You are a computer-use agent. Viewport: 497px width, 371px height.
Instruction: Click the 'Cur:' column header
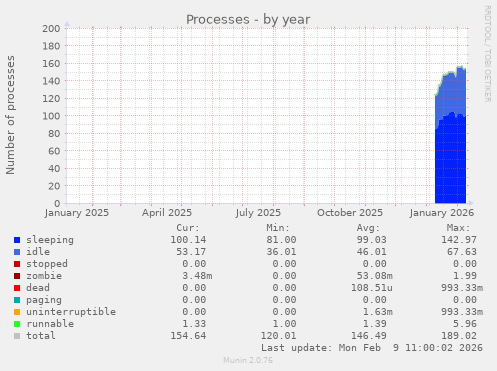[x=188, y=228]
